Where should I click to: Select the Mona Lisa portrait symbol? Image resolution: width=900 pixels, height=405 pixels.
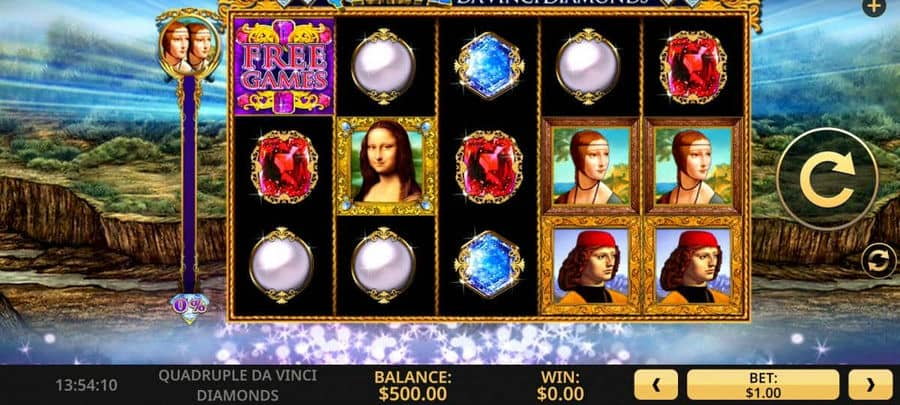tap(386, 166)
